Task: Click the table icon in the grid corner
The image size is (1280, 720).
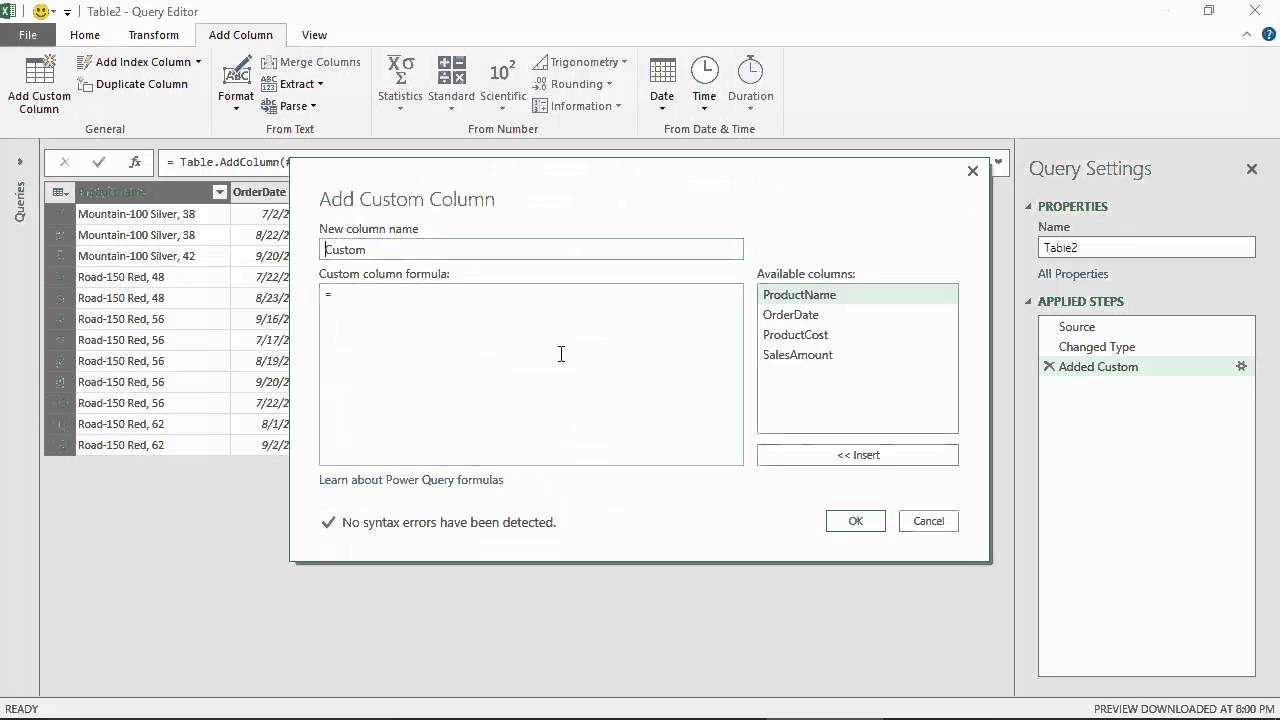Action: point(60,192)
